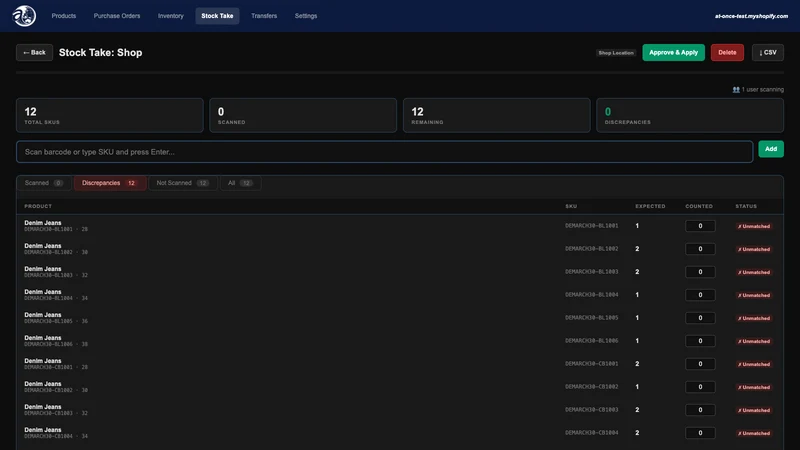
Task: Focus the scan barcode input field
Action: click(385, 152)
